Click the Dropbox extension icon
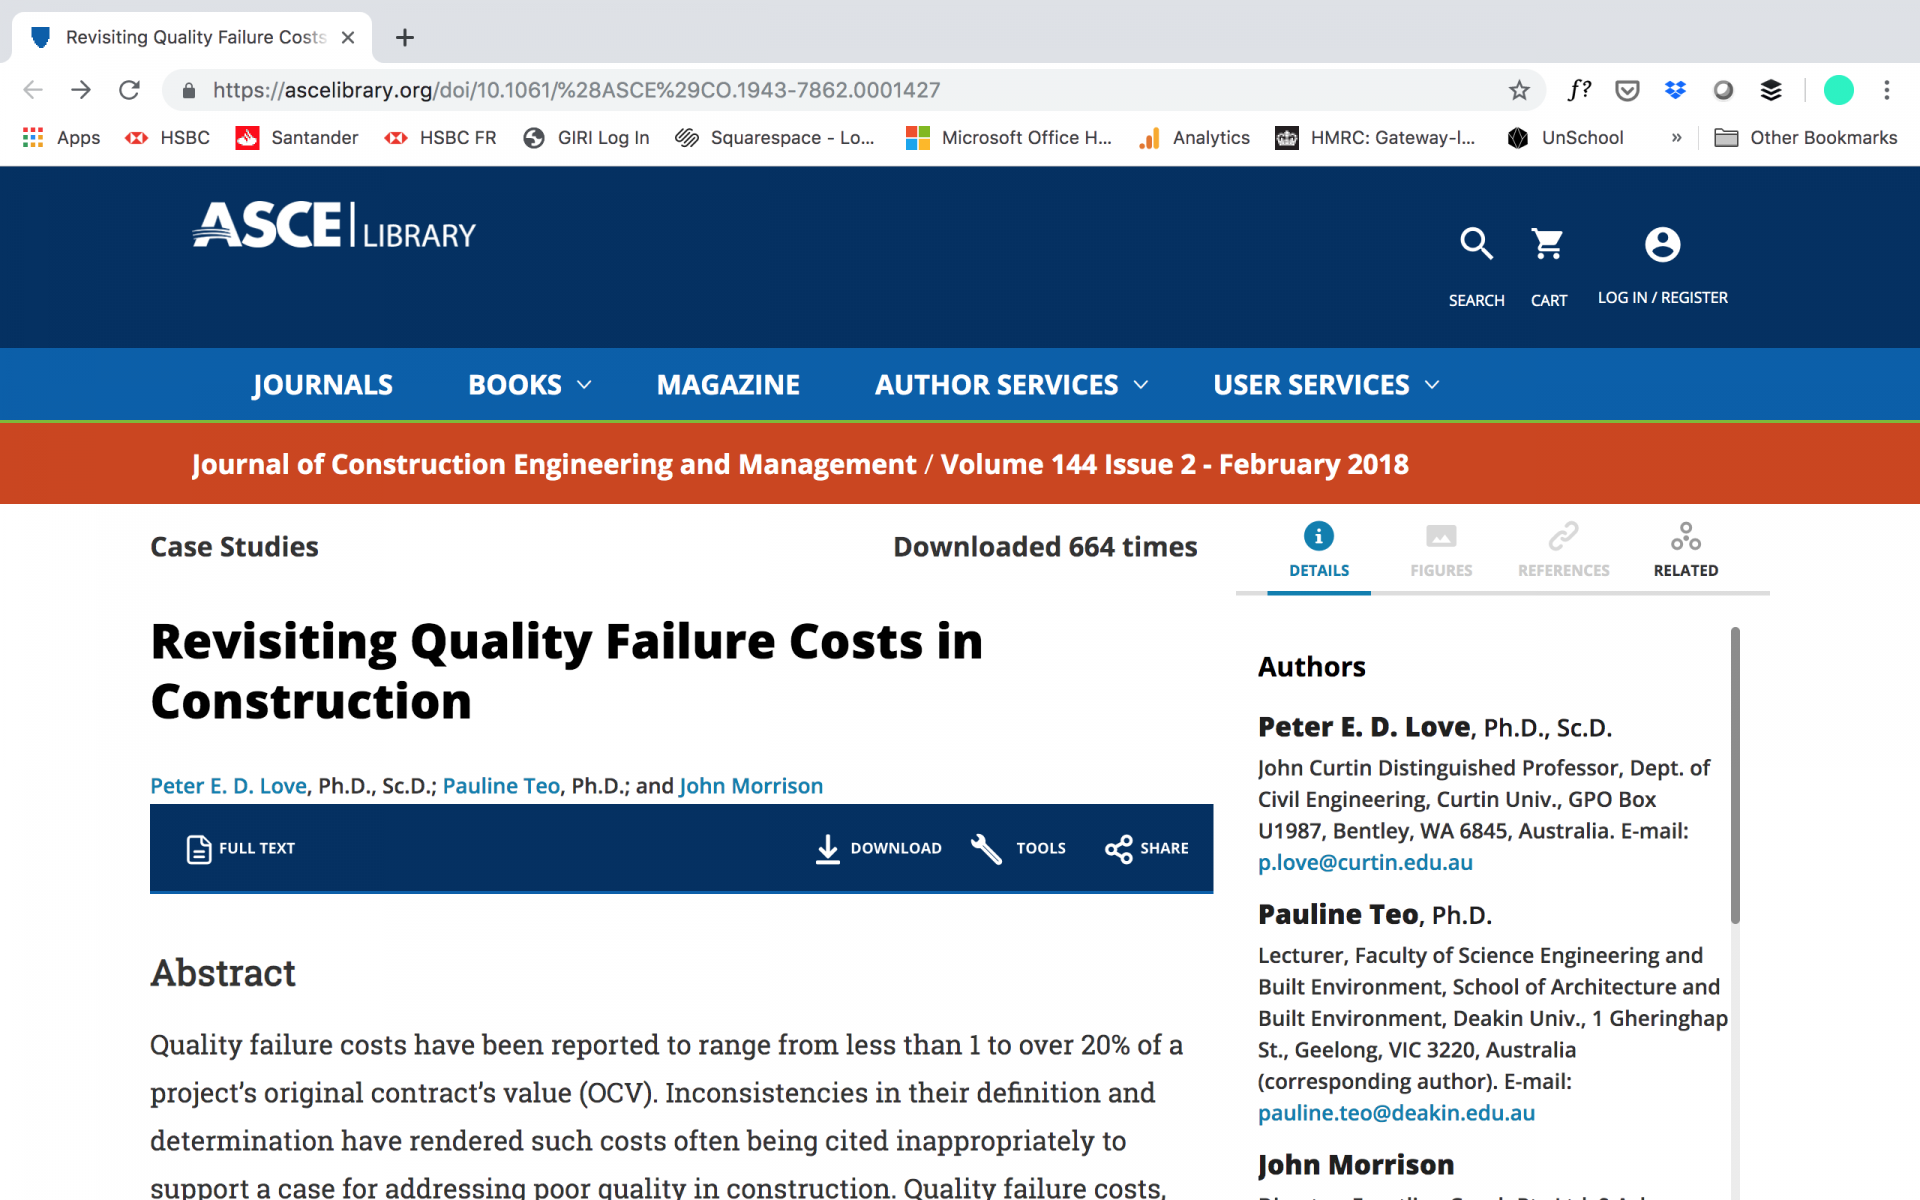The width and height of the screenshot is (1920, 1200). click(x=1675, y=90)
